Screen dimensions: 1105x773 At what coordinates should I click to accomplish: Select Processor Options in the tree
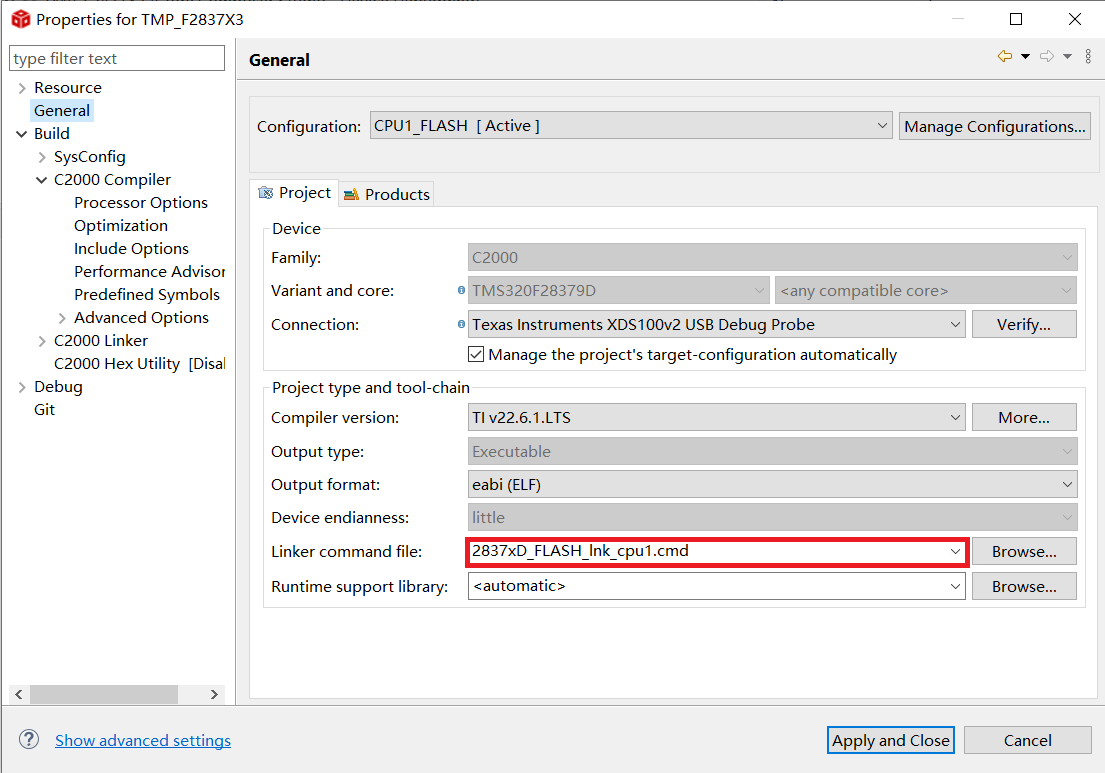141,203
